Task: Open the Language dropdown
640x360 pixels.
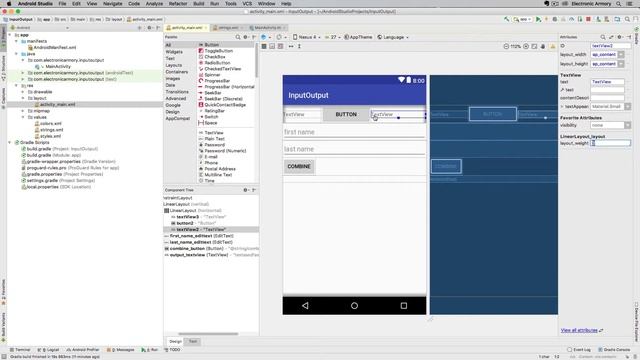Action: pos(393,37)
